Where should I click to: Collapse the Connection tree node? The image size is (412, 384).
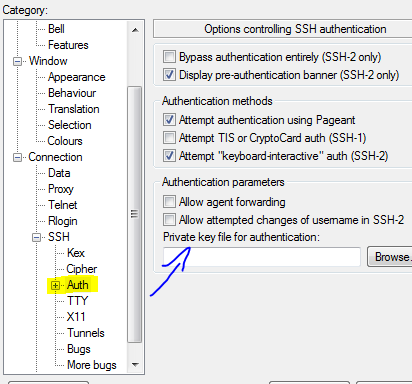(x=17, y=158)
